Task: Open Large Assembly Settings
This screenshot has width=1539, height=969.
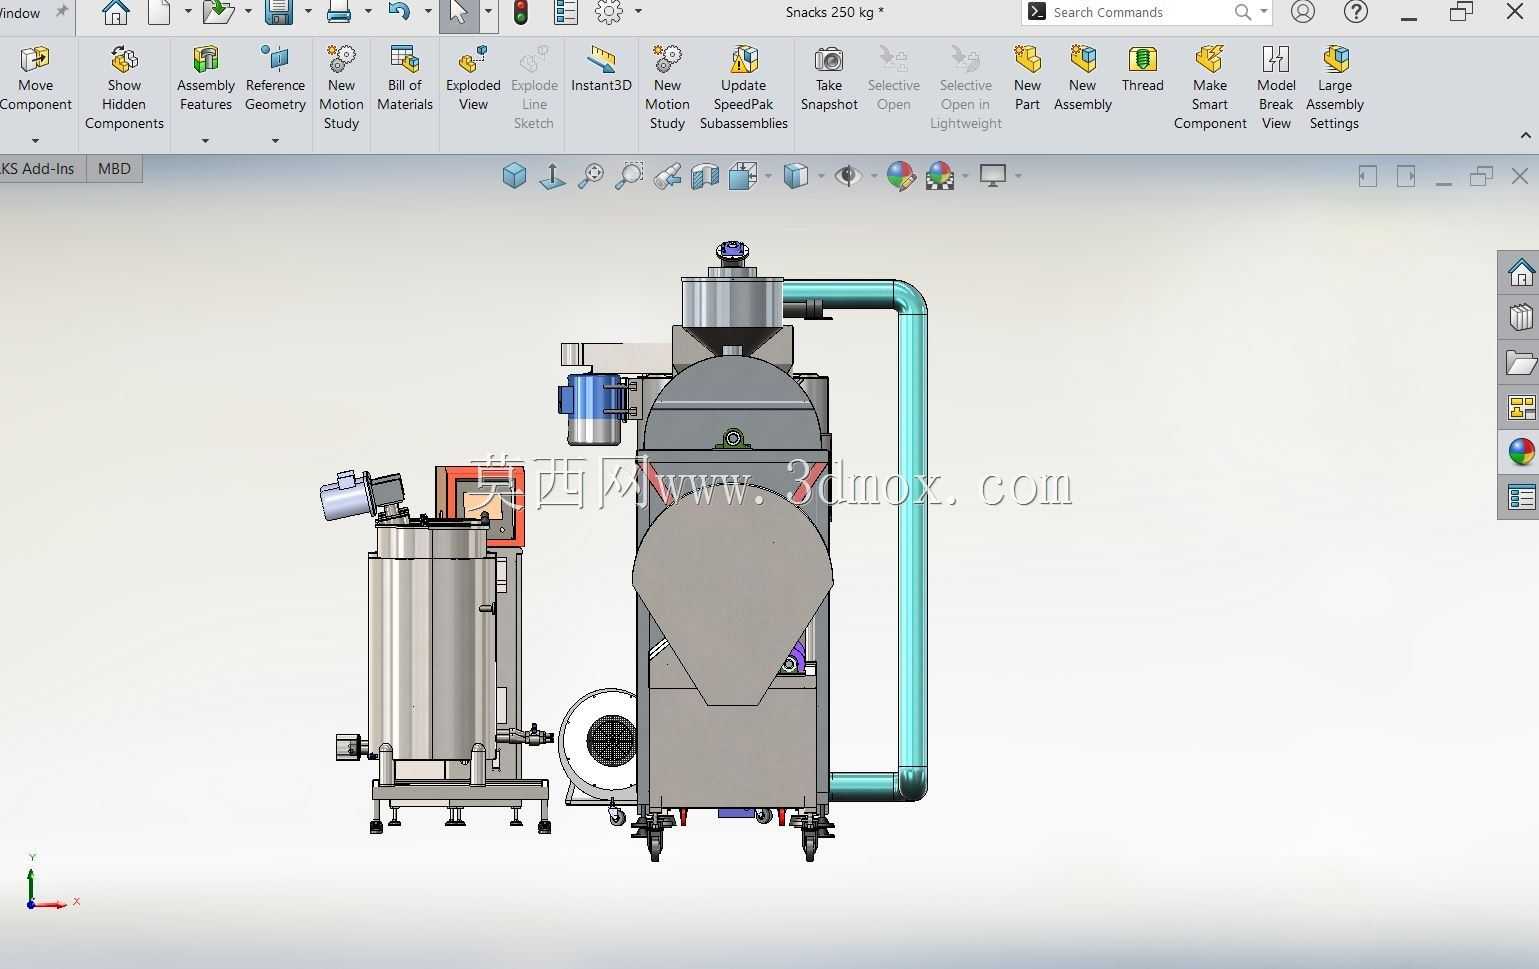Action: (x=1335, y=88)
